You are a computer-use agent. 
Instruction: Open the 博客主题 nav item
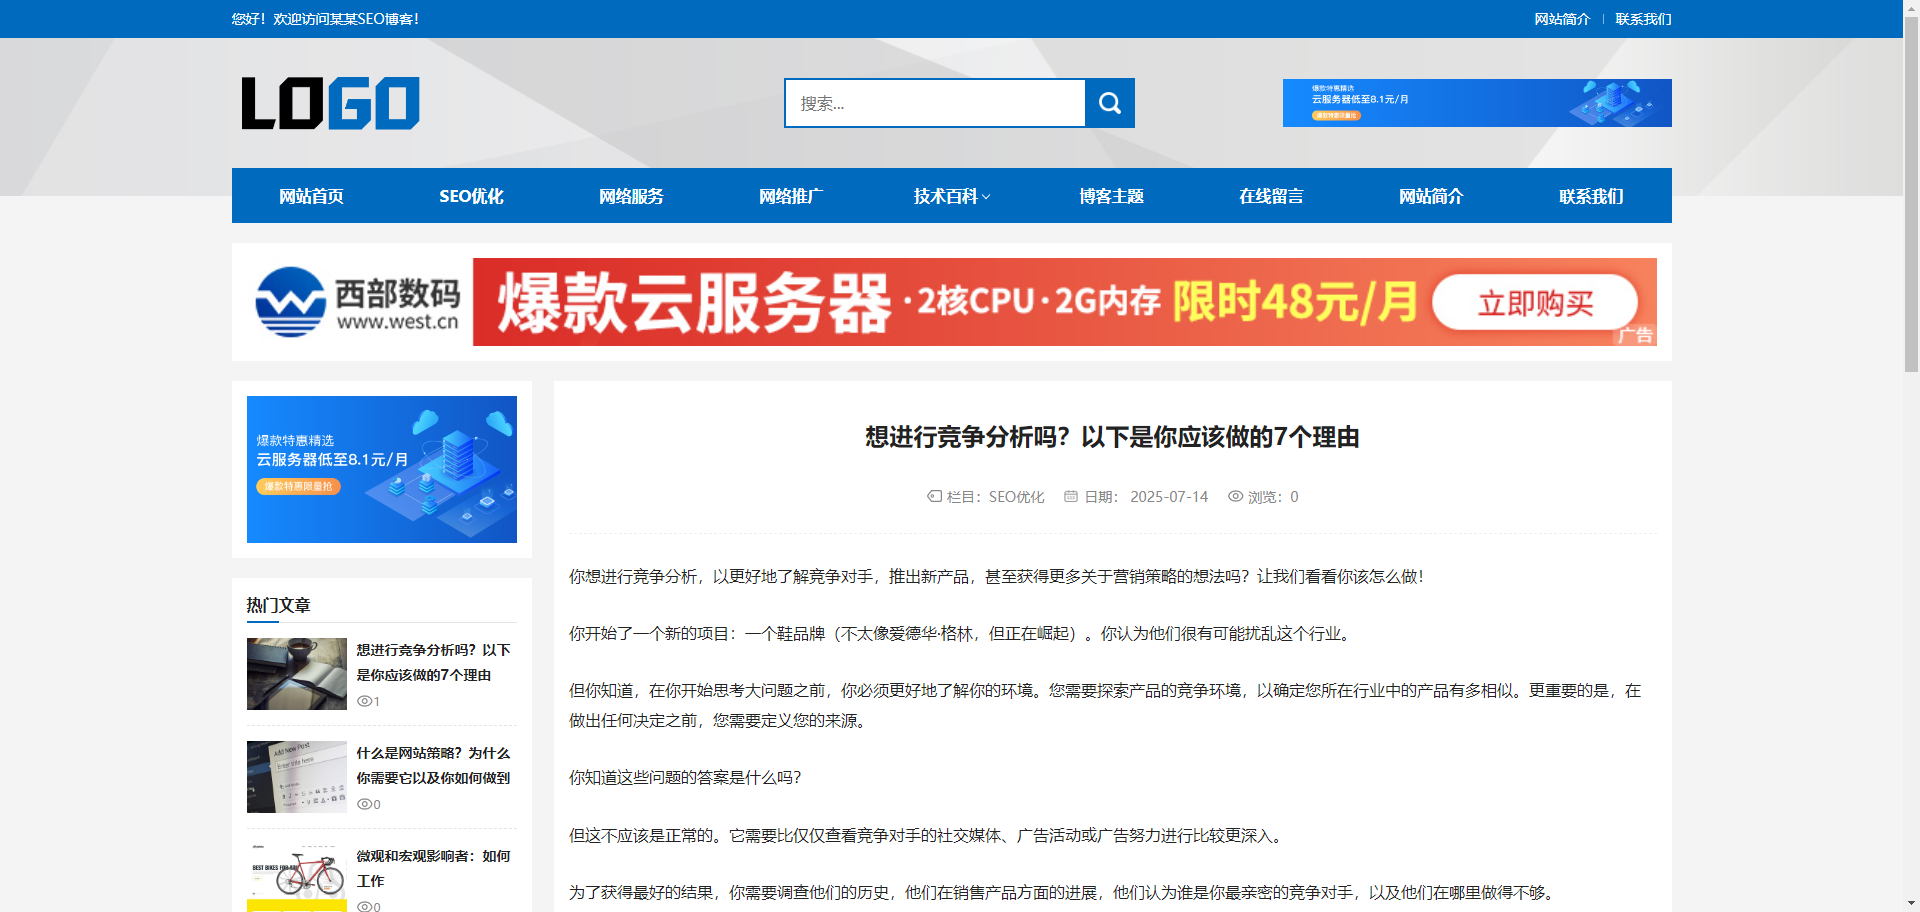1111,196
